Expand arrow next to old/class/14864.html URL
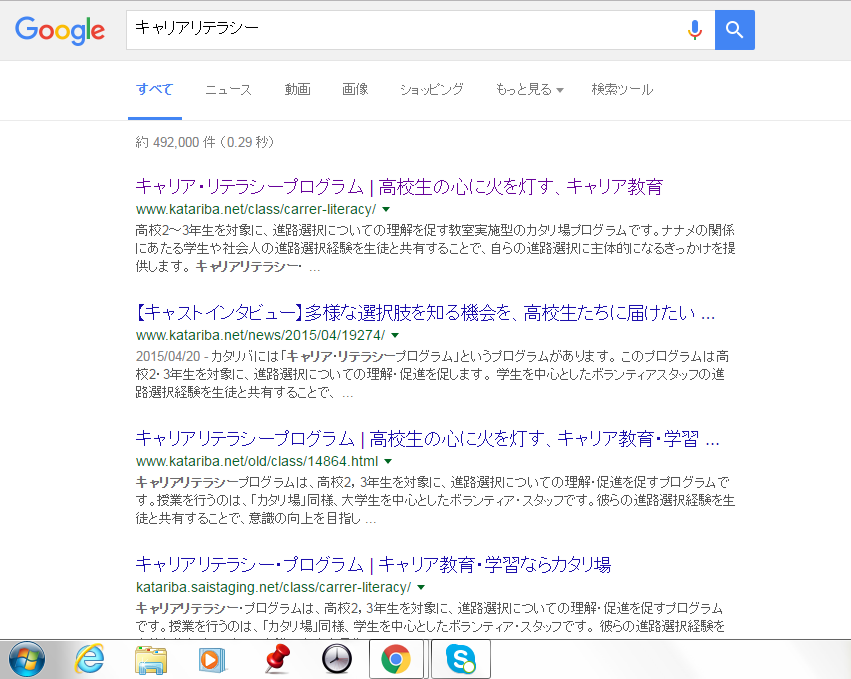851x679 pixels. tap(388, 461)
